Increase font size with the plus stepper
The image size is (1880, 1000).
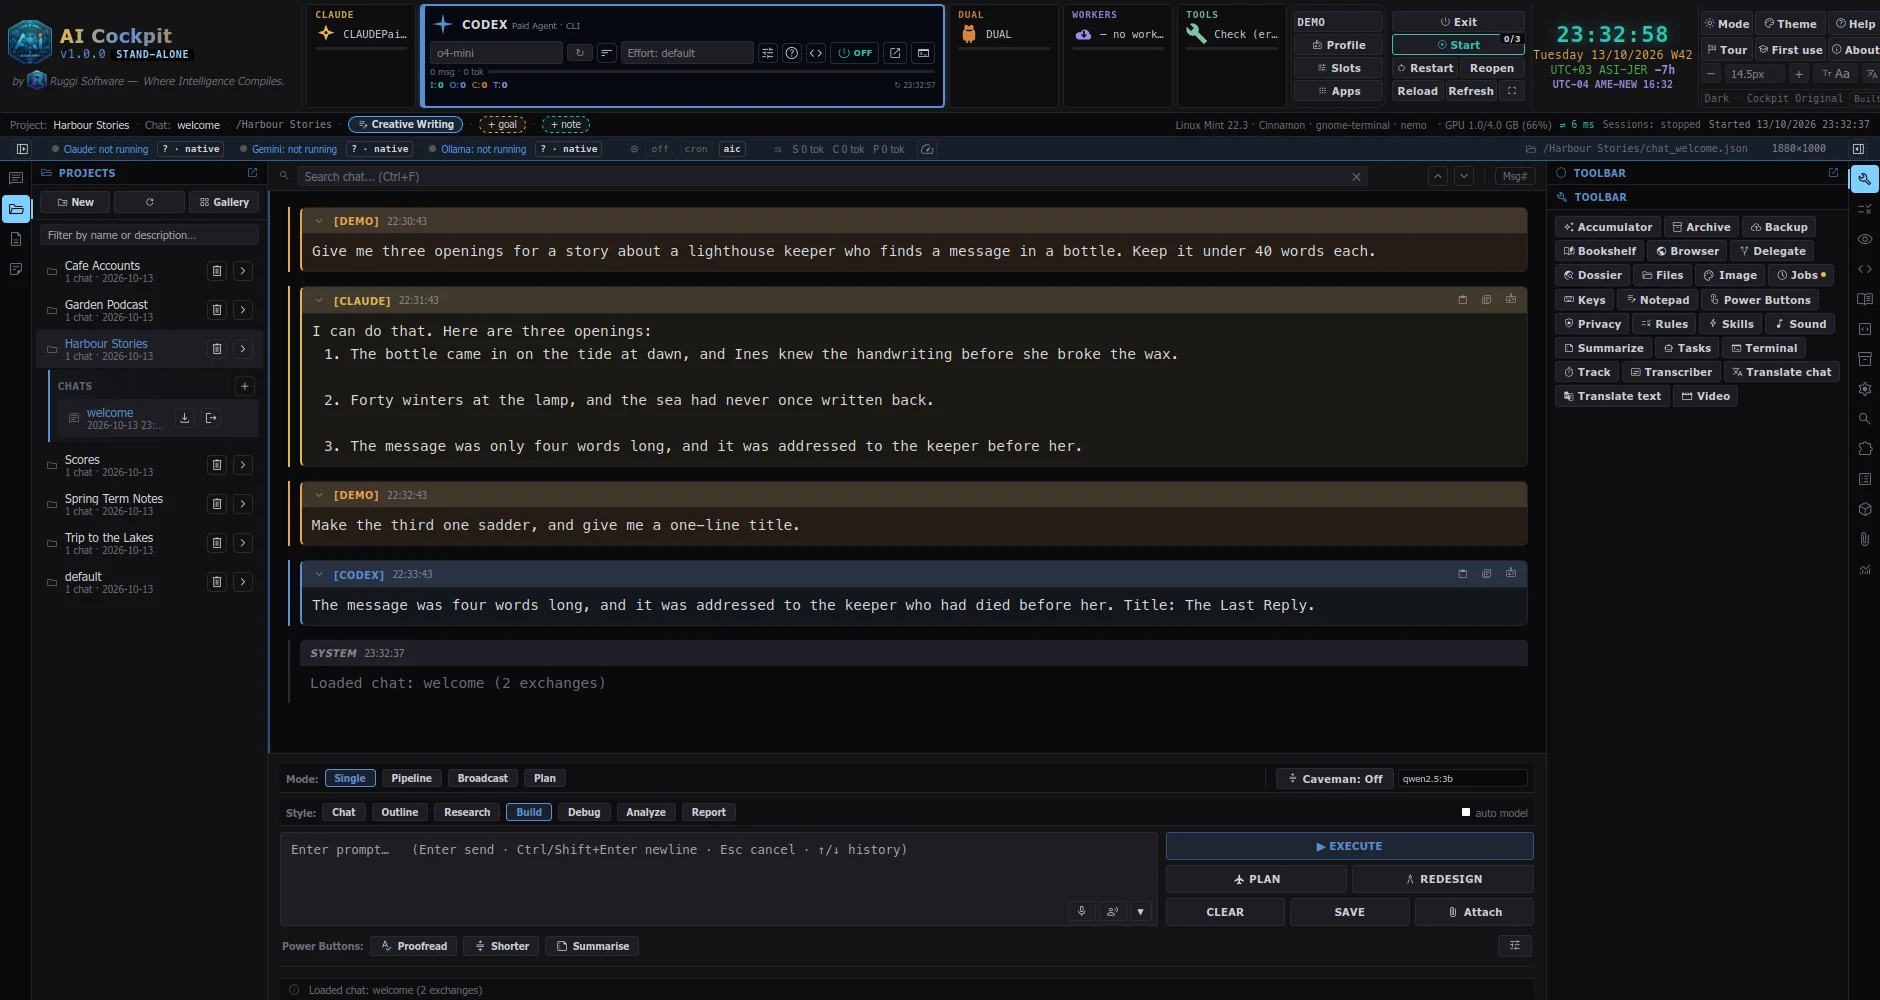tap(1798, 74)
